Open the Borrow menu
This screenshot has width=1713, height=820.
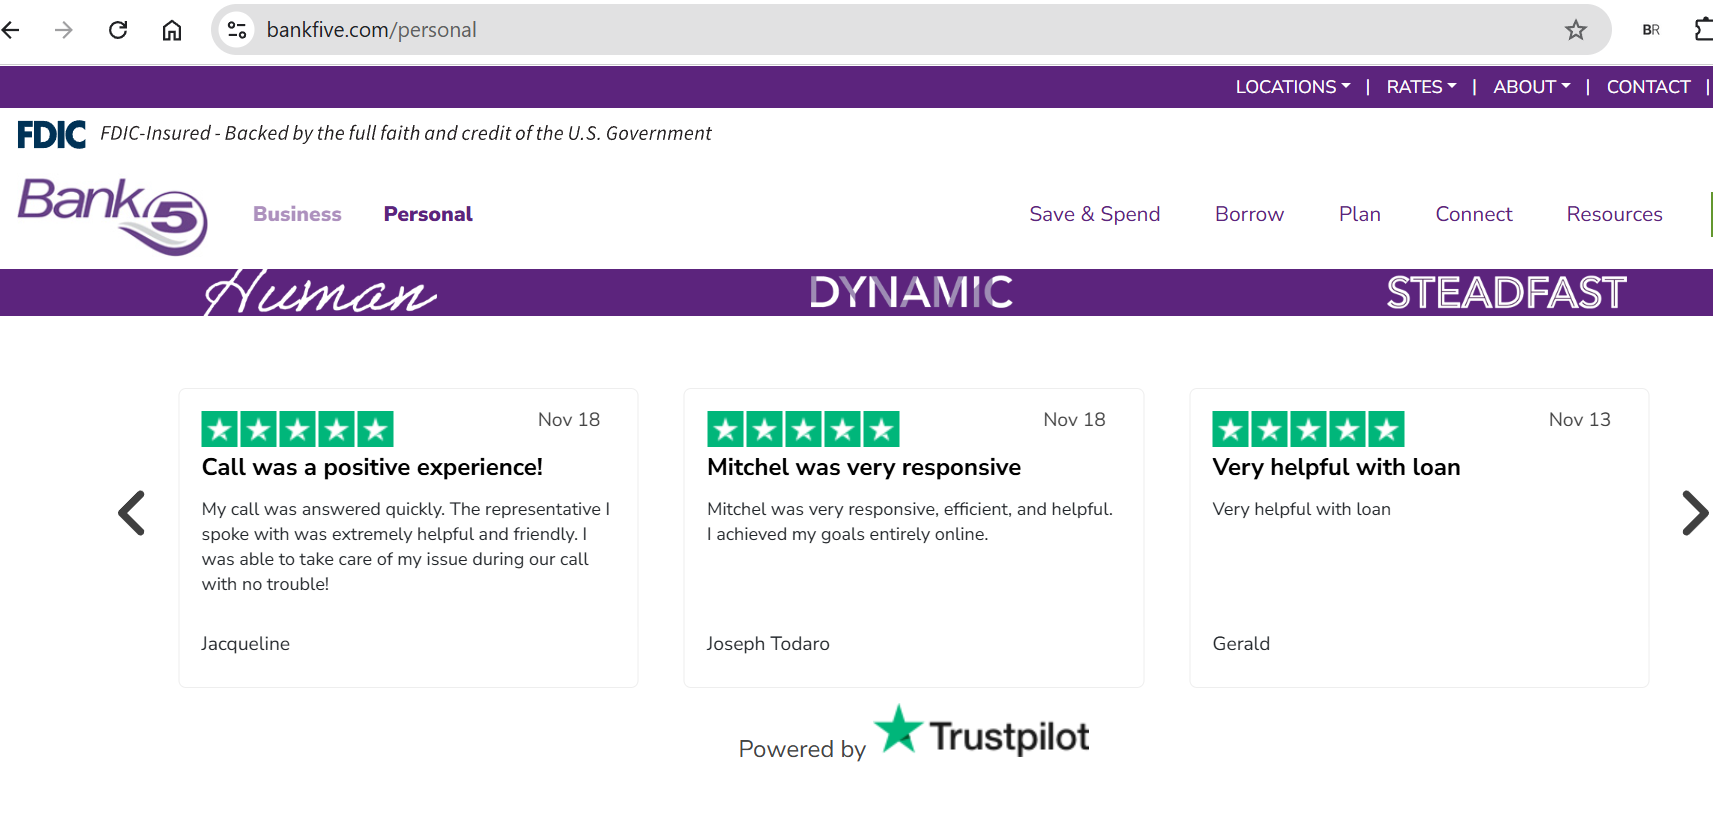(x=1249, y=214)
